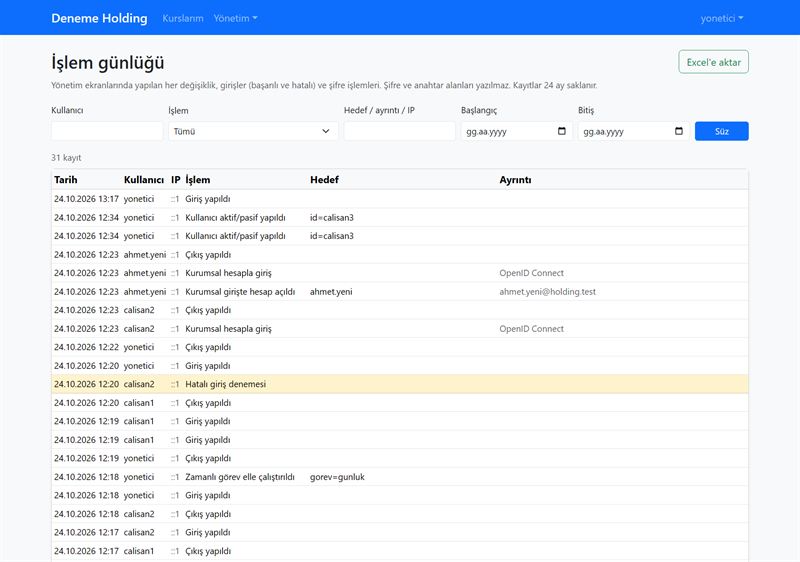Screen dimensions: 800x562
Task: Click 'Kurumsal hesapla giriş' in ahmet.yeni's row
Action: 229,273
